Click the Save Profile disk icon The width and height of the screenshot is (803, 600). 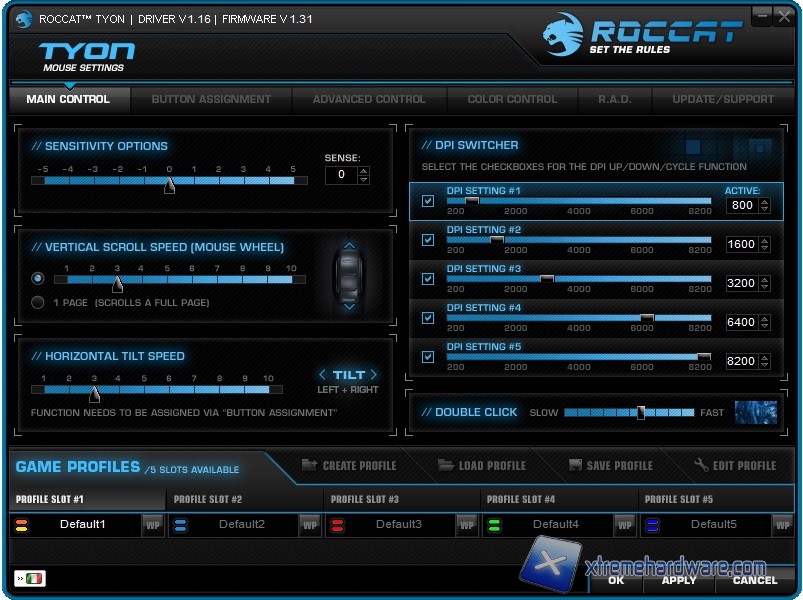tap(575, 465)
